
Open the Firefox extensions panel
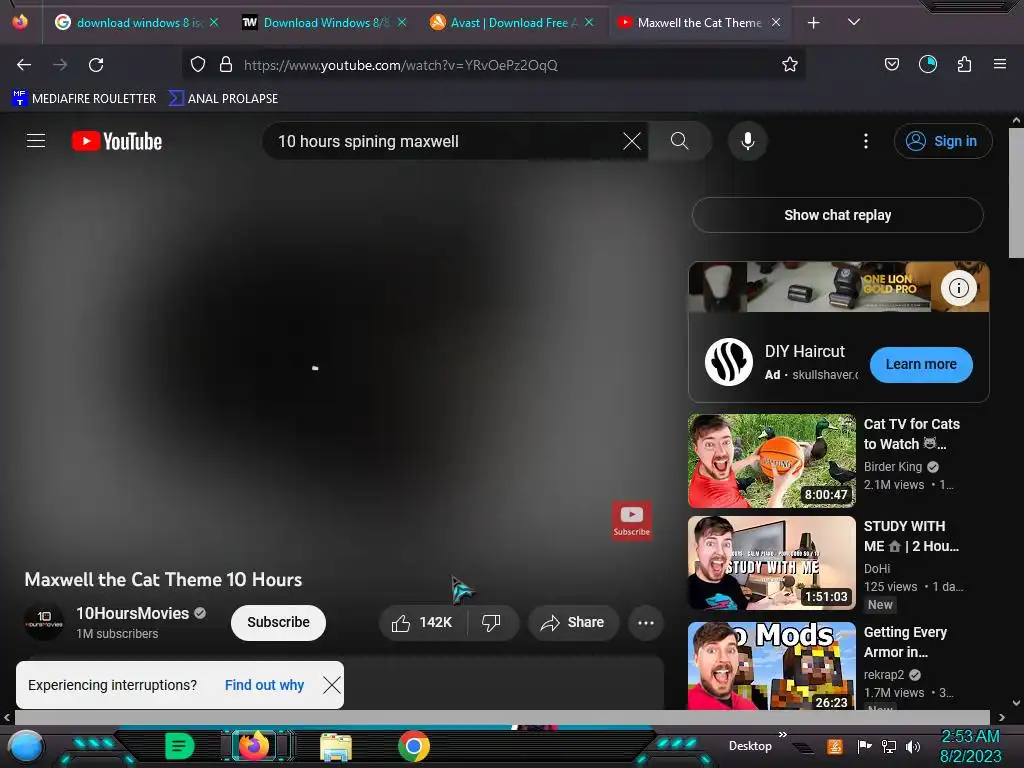964,64
